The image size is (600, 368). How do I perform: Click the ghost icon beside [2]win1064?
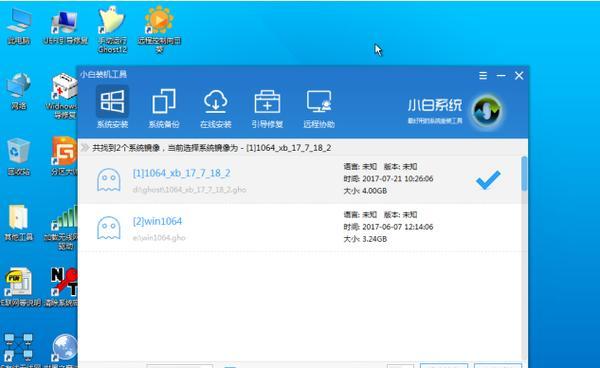point(109,228)
